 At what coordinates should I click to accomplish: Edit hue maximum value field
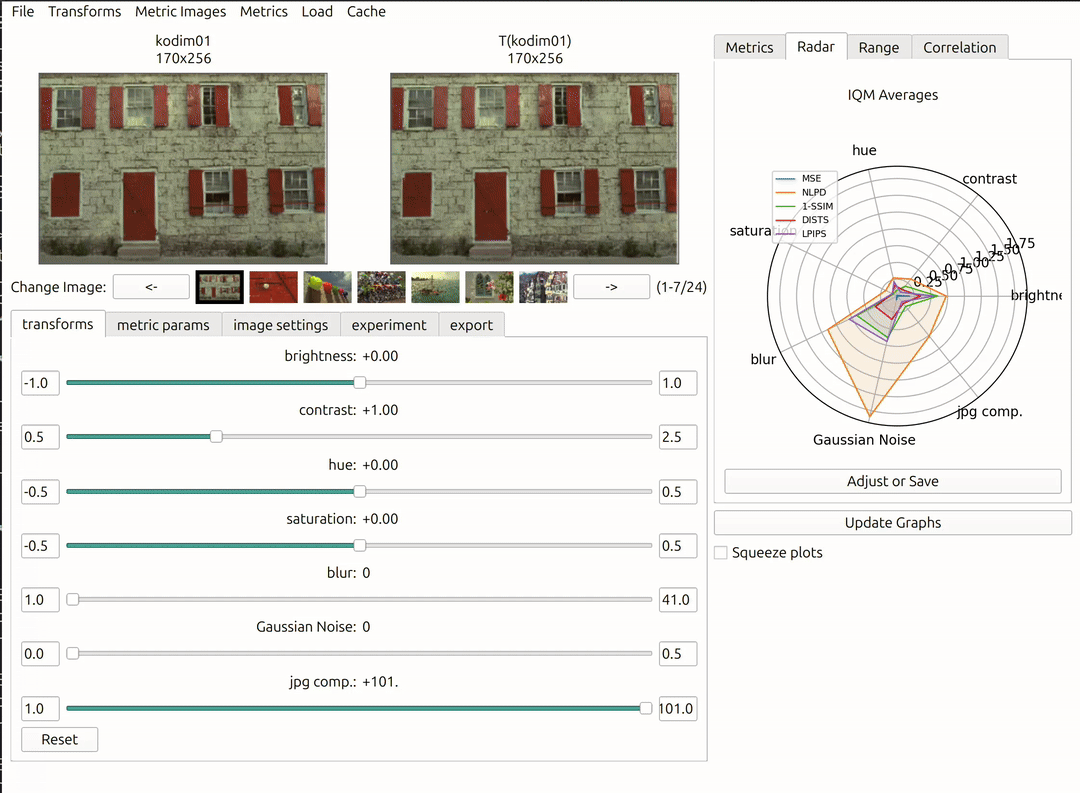[x=678, y=492]
